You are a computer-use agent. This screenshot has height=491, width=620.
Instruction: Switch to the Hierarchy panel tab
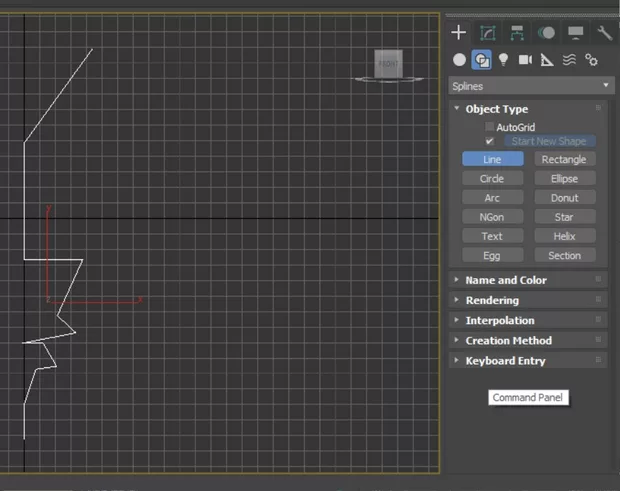tap(517, 33)
